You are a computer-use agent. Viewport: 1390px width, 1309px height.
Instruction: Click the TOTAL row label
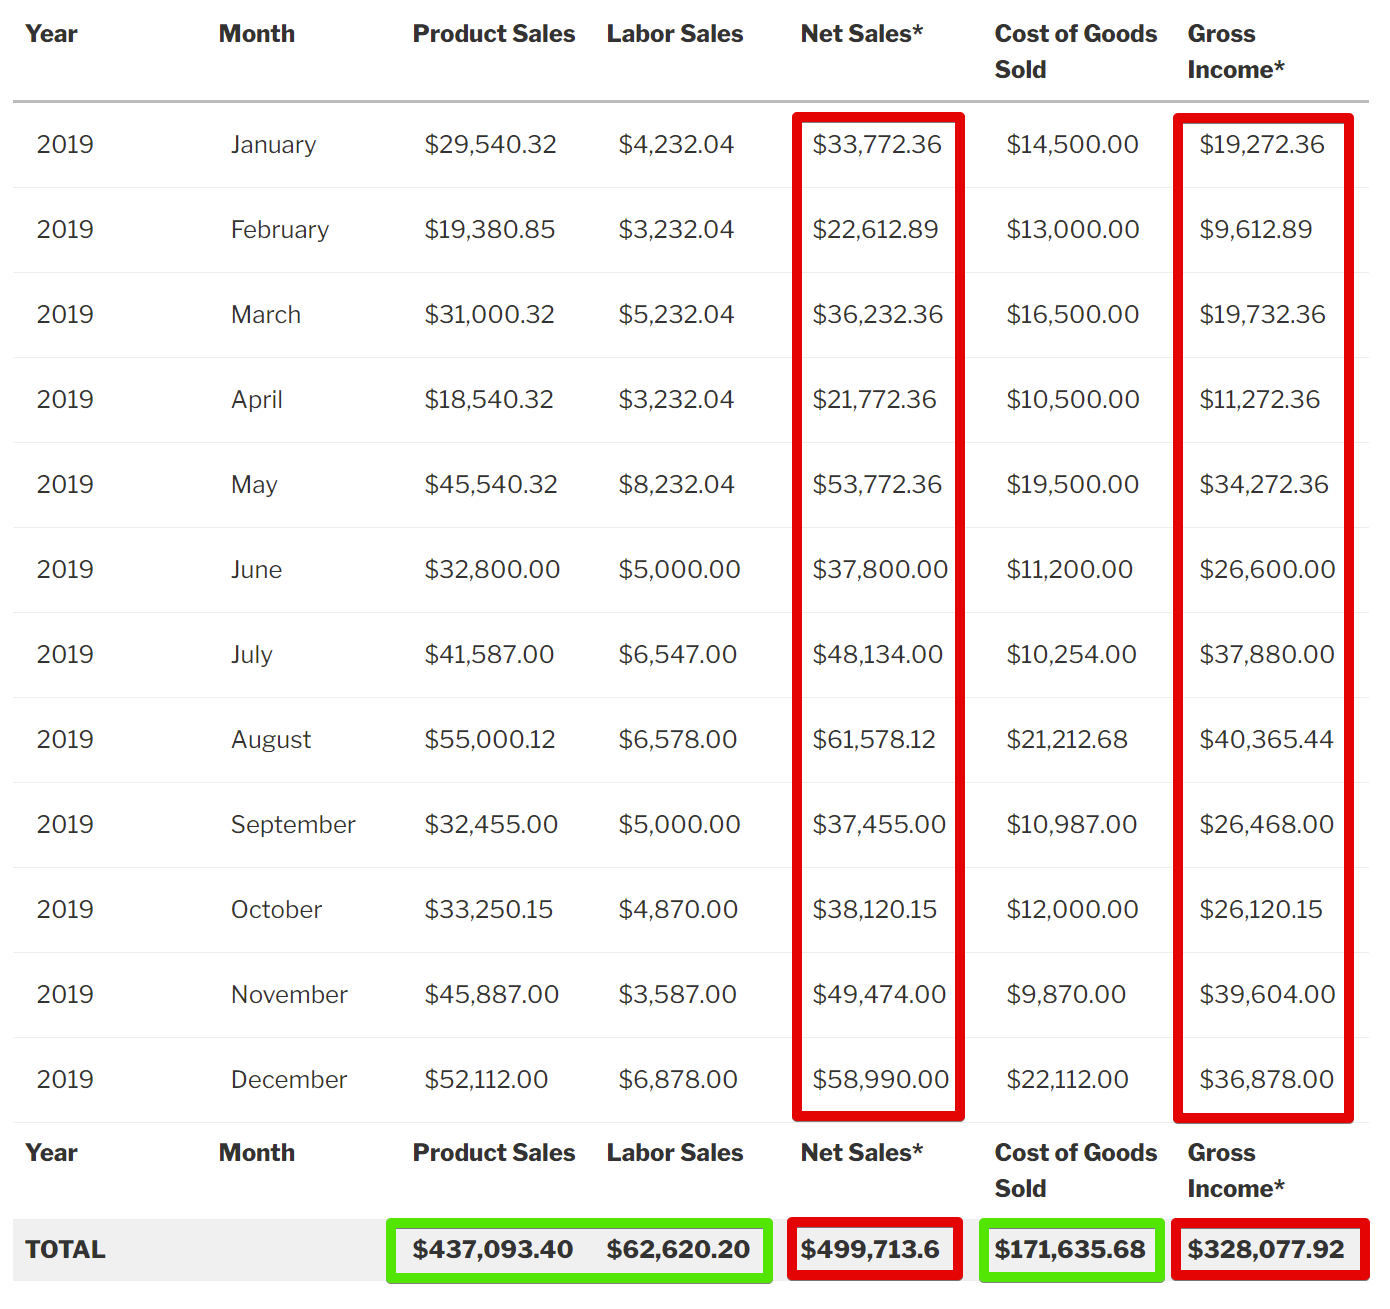(x=65, y=1249)
